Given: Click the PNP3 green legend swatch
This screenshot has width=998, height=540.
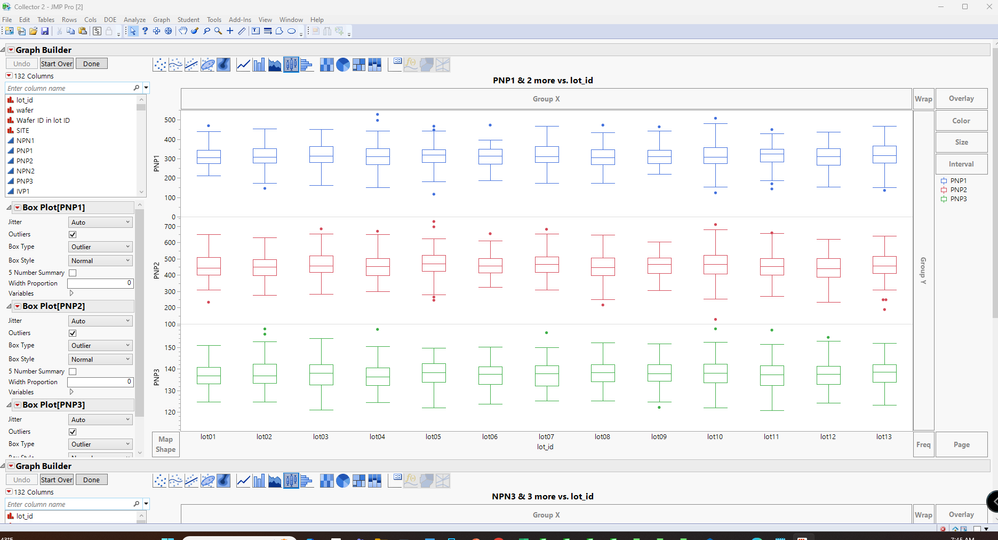Looking at the screenshot, I should 943,199.
